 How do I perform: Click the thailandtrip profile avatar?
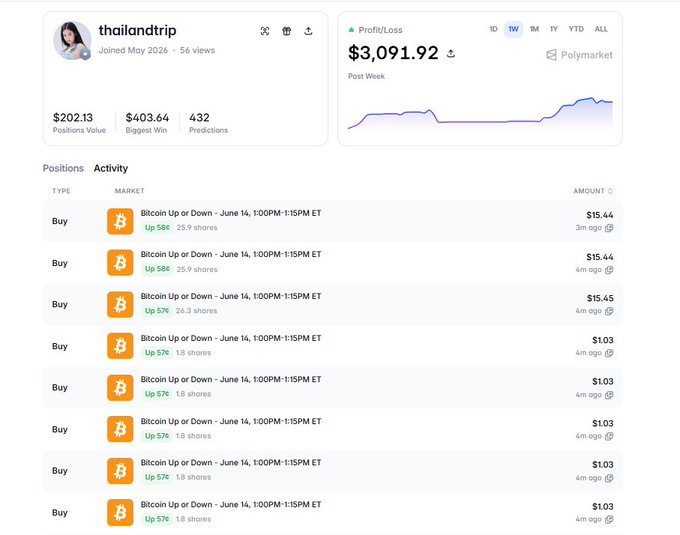(x=72, y=40)
